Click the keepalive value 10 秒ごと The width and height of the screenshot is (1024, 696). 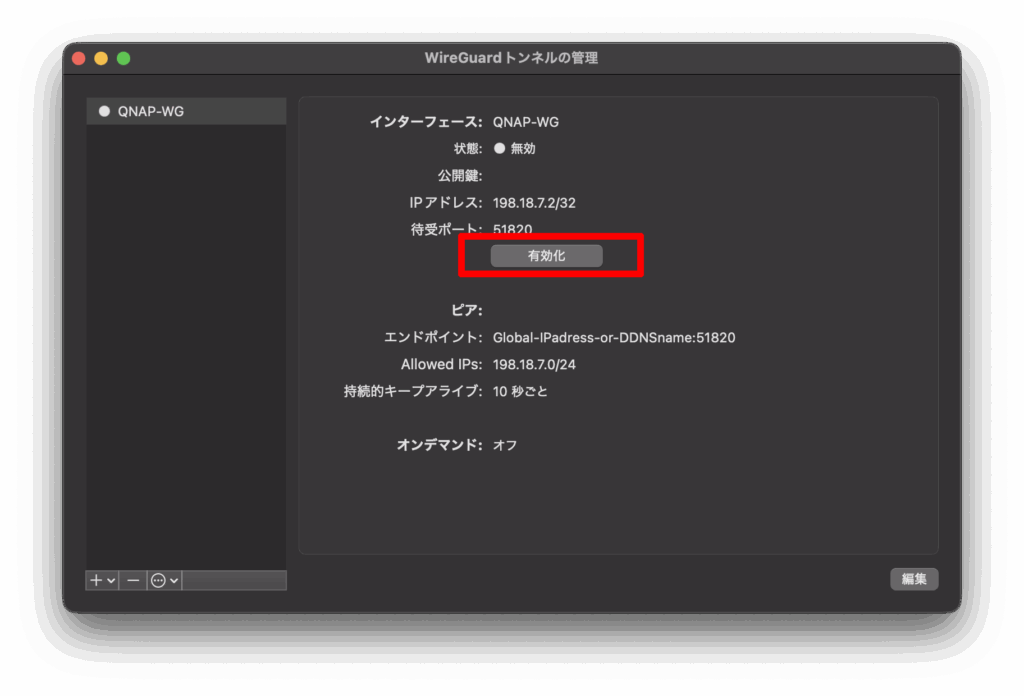pos(520,391)
